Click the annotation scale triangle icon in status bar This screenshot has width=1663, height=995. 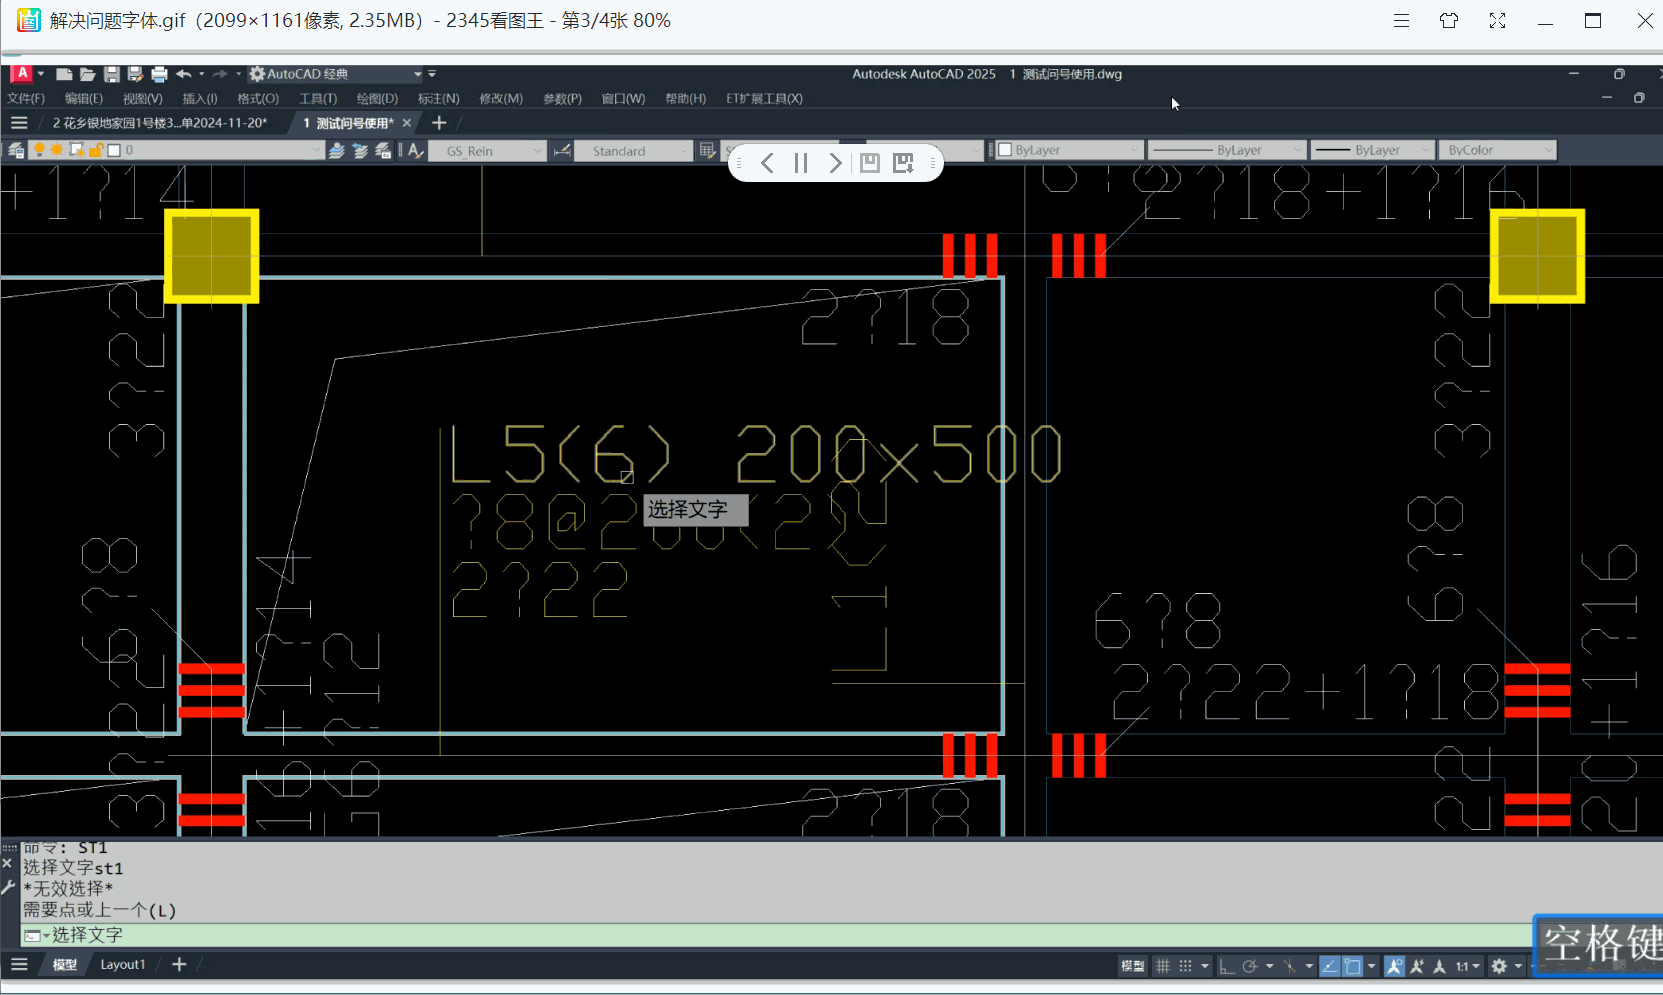tap(1439, 965)
